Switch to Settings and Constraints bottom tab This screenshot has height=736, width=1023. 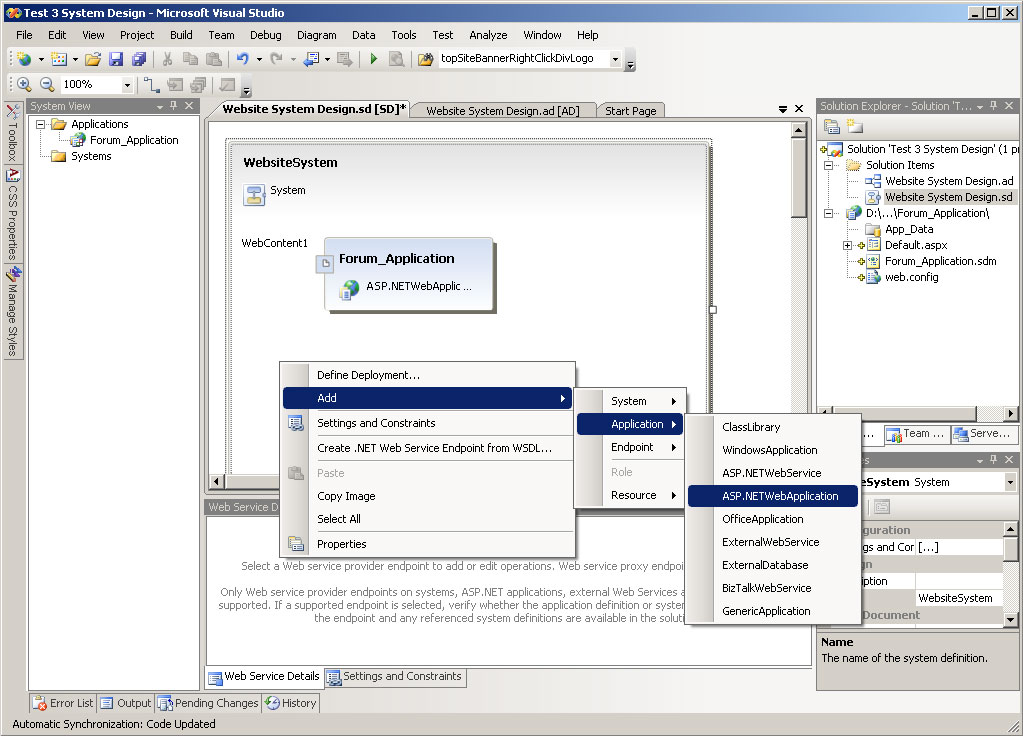click(395, 677)
